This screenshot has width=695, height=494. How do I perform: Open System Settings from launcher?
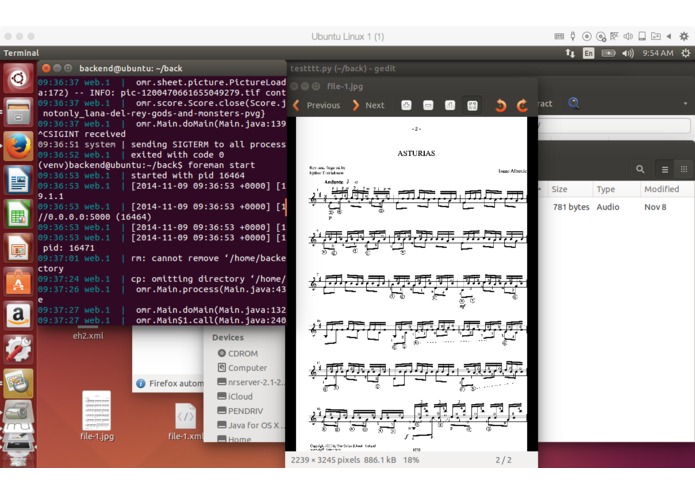point(18,349)
